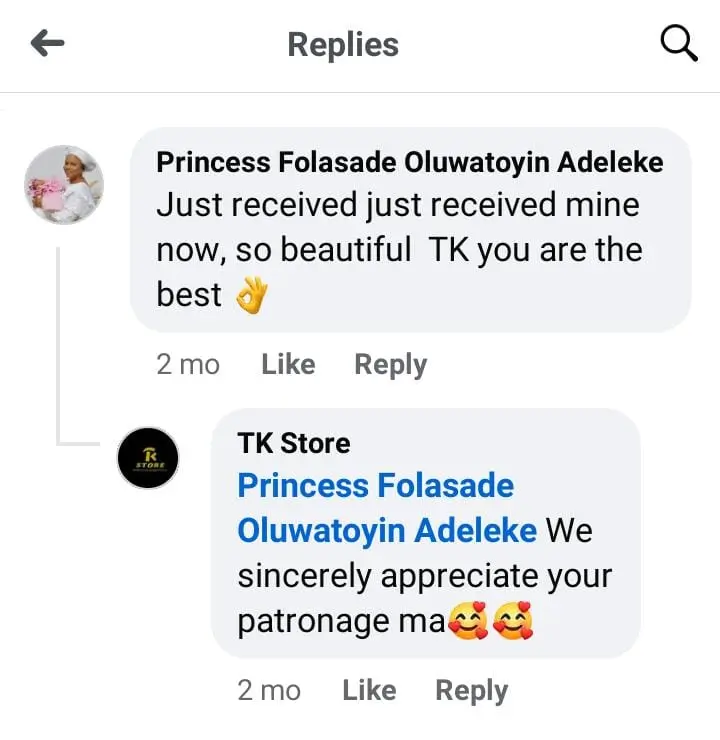Reply to Princess Folasade's comment

click(x=390, y=365)
